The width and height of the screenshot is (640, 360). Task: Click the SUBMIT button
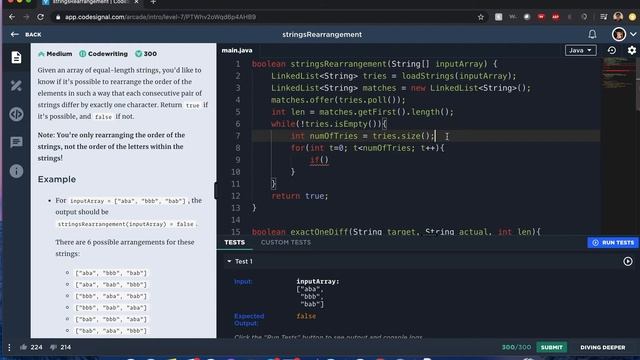[551, 347]
